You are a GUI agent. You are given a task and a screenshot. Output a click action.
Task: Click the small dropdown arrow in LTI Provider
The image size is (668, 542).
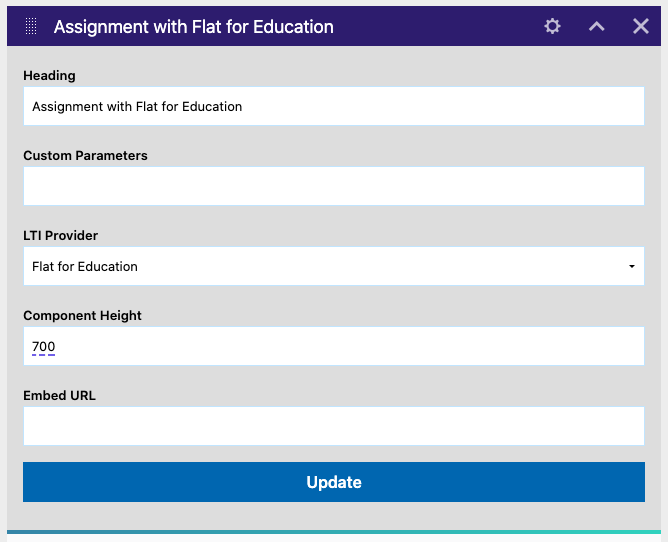631,267
